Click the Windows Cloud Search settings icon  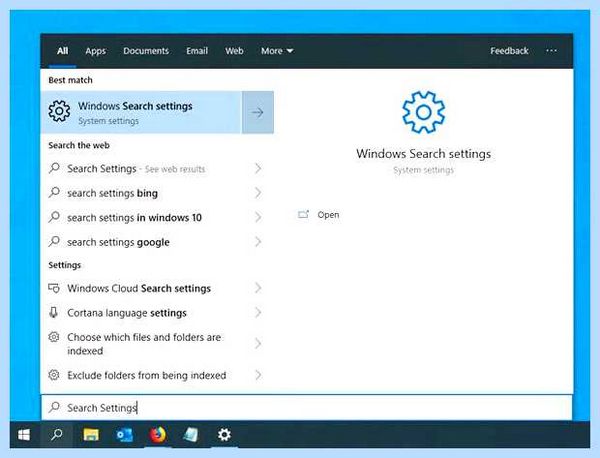click(x=54, y=288)
